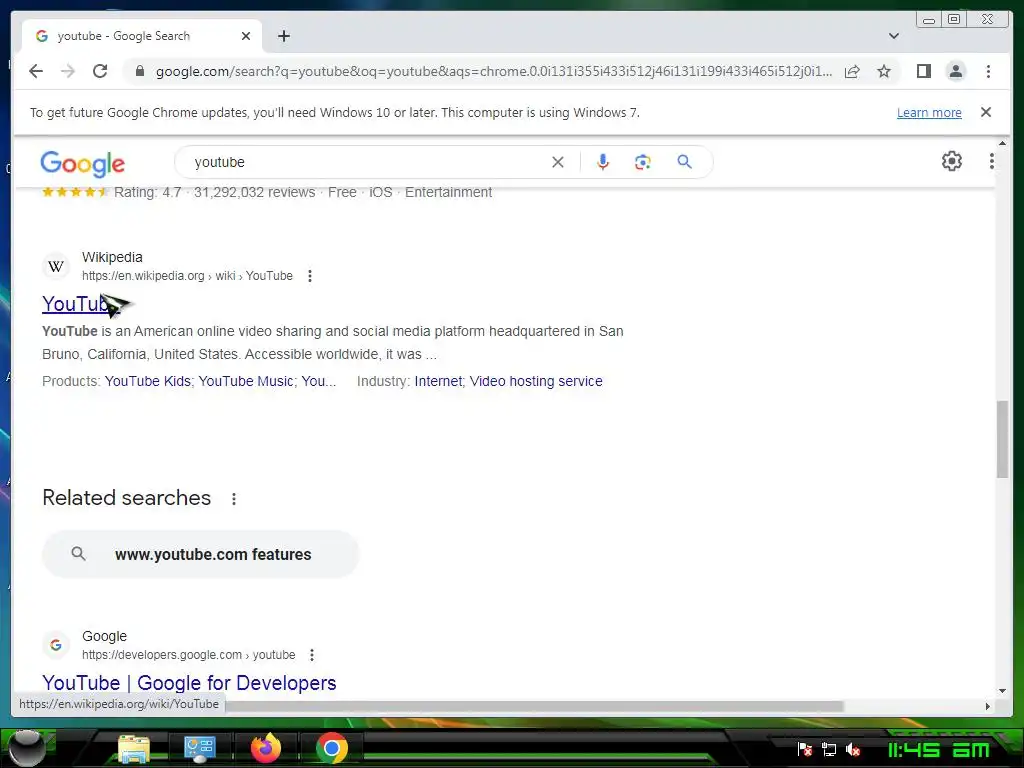Screen dimensions: 1024x768
Task: Click scrollbar up arrow
Action: [x=1002, y=142]
